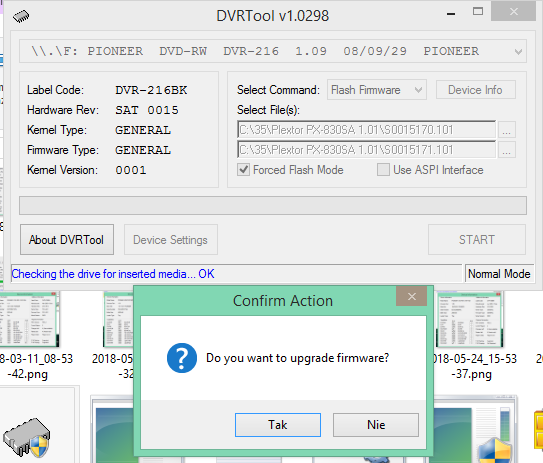This screenshot has width=543, height=463.
Task: Click first firmware file path field S0015170.101
Action: coord(366,130)
